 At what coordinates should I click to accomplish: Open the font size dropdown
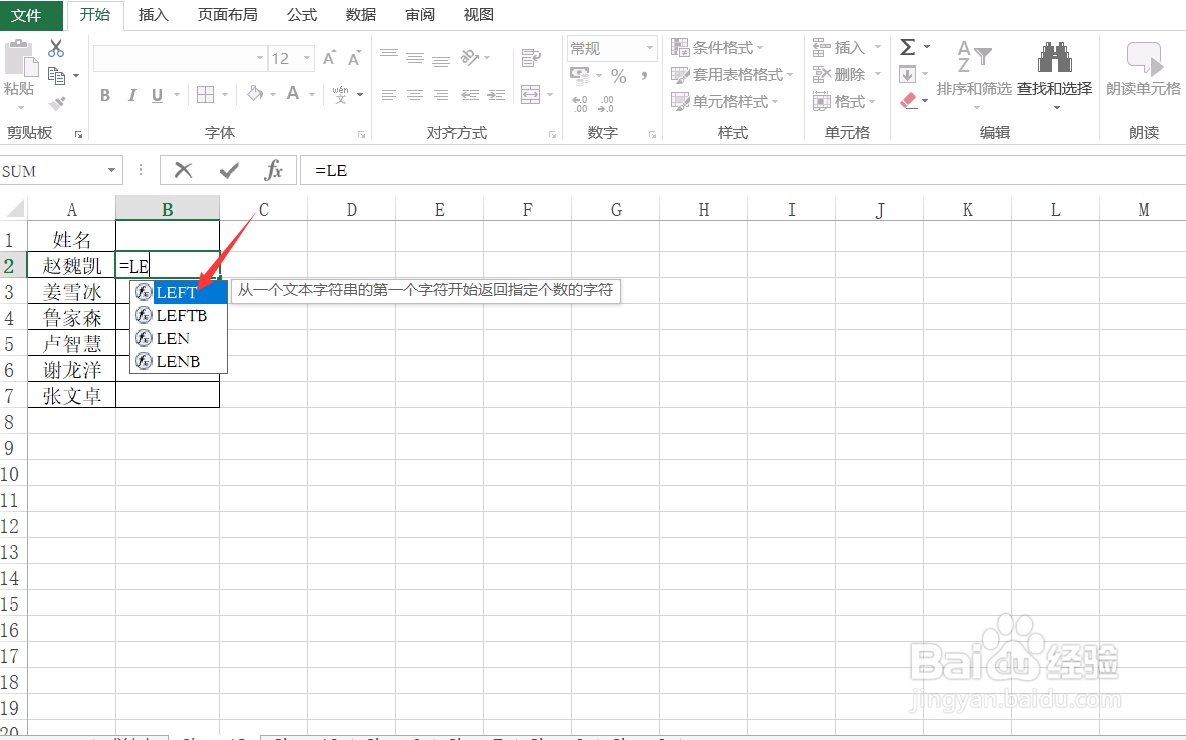(x=305, y=58)
